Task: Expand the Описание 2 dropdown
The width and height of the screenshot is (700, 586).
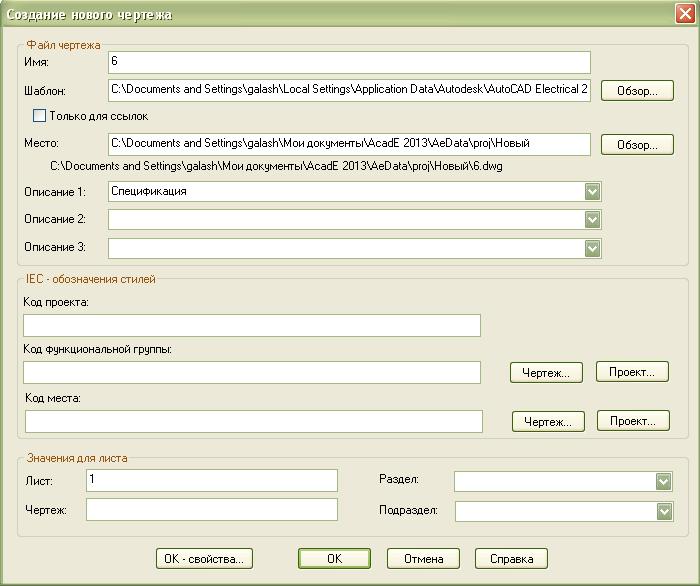Action: tap(592, 219)
